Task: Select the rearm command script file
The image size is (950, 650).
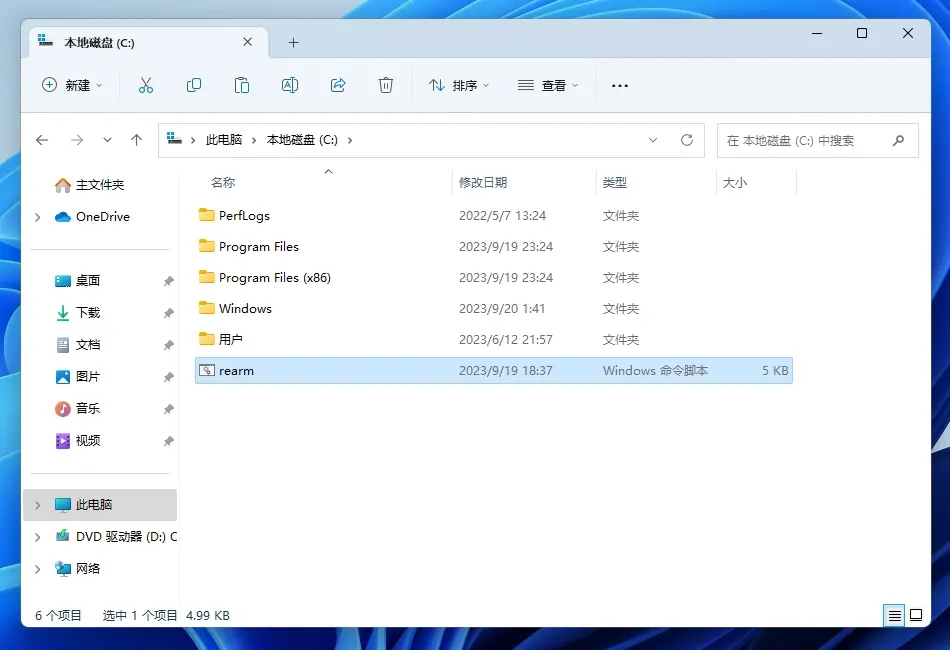Action: tap(494, 371)
